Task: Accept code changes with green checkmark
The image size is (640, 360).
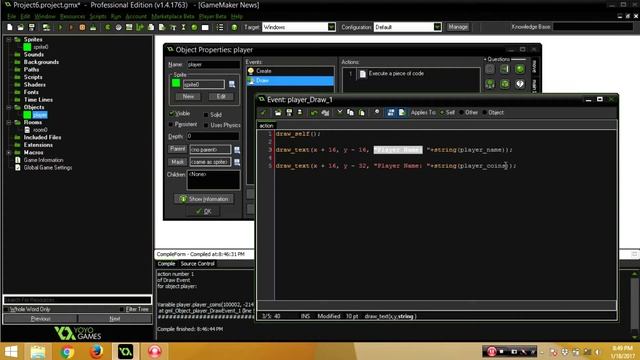Action: point(263,112)
